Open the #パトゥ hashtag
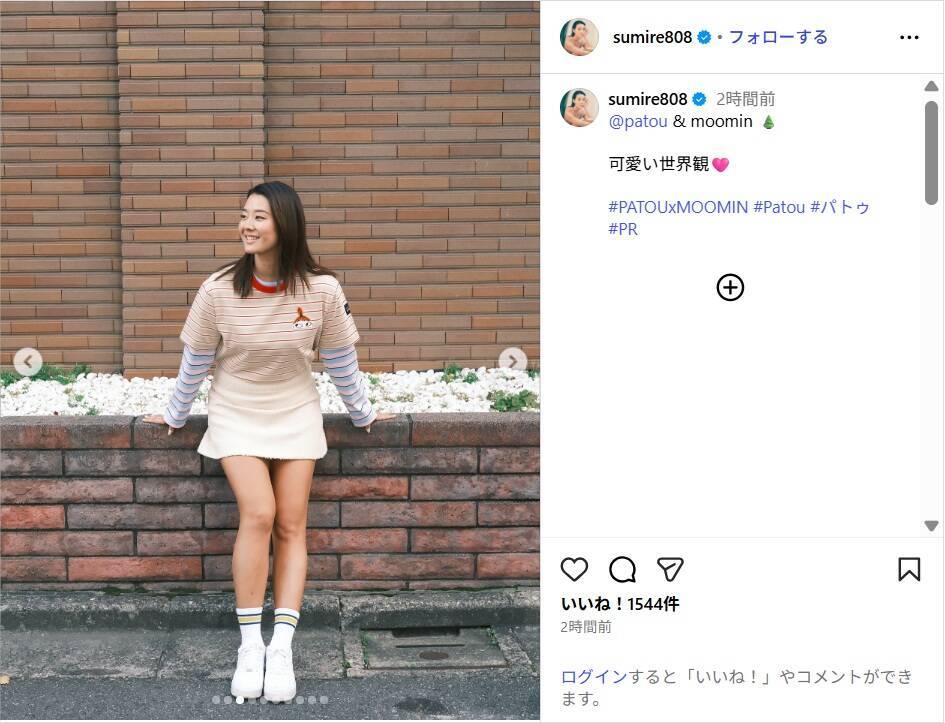 tap(840, 207)
